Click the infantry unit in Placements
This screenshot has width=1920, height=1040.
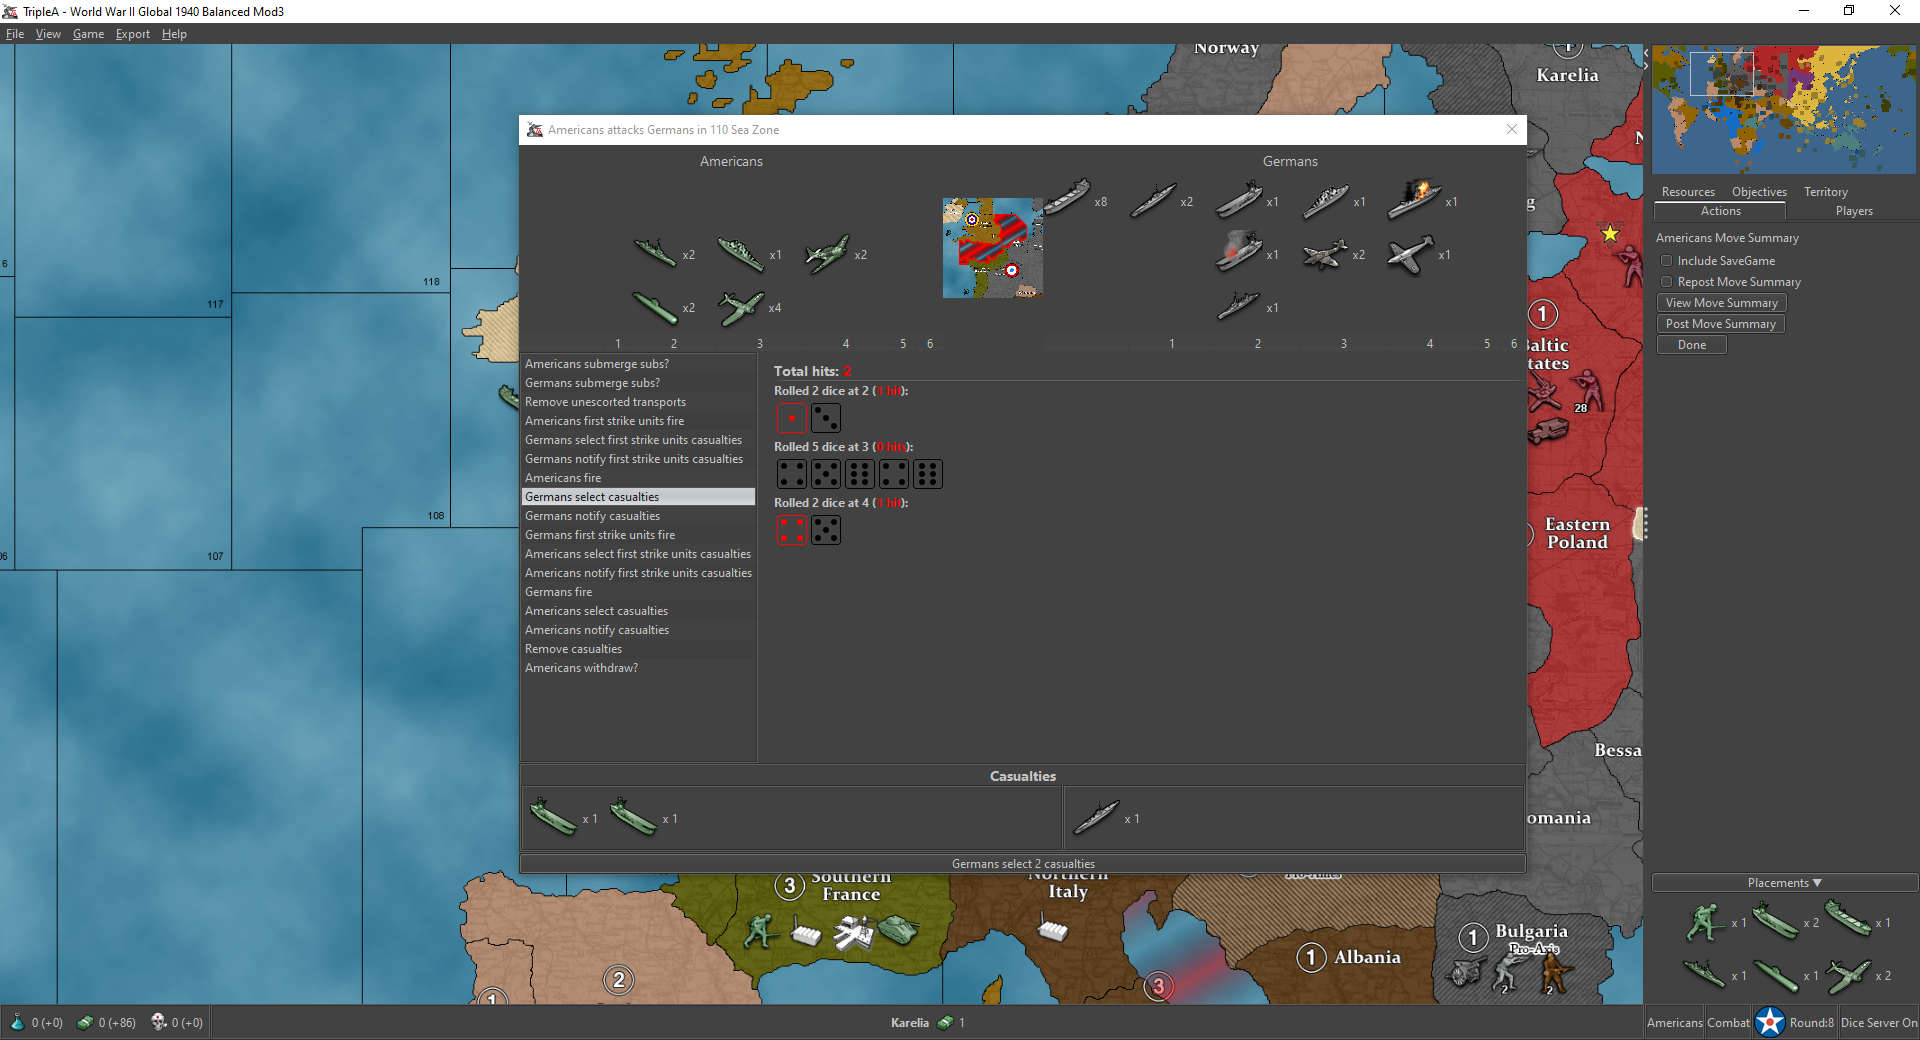(x=1704, y=923)
